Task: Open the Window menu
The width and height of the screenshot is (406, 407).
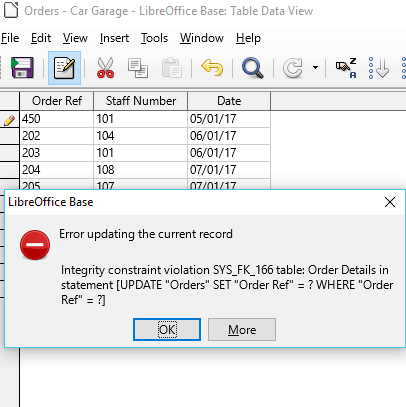Action: [x=202, y=38]
